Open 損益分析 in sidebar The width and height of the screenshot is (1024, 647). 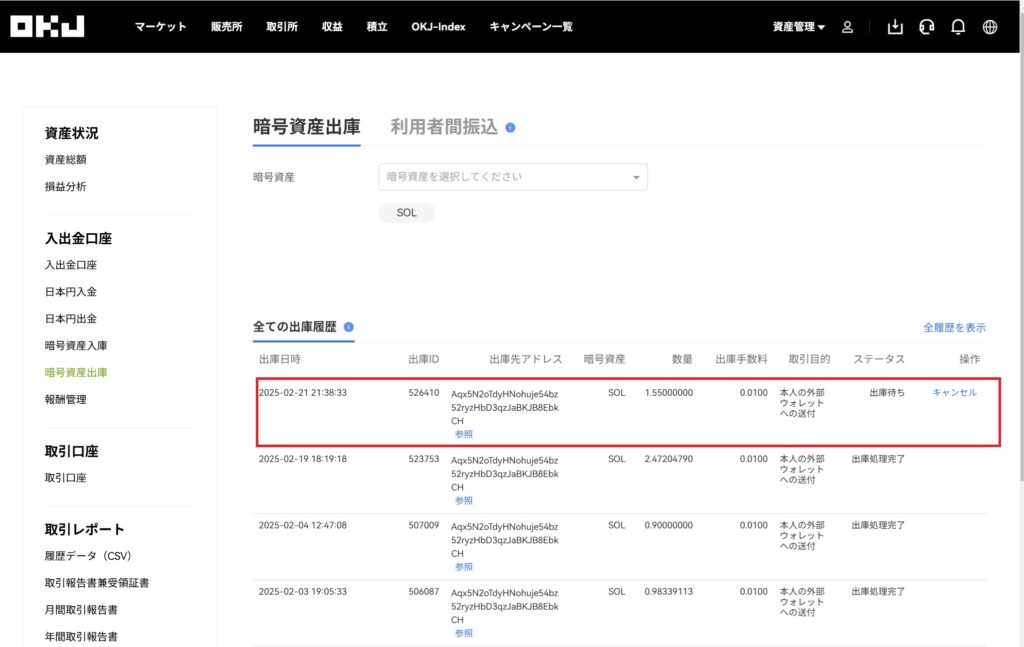click(65, 187)
